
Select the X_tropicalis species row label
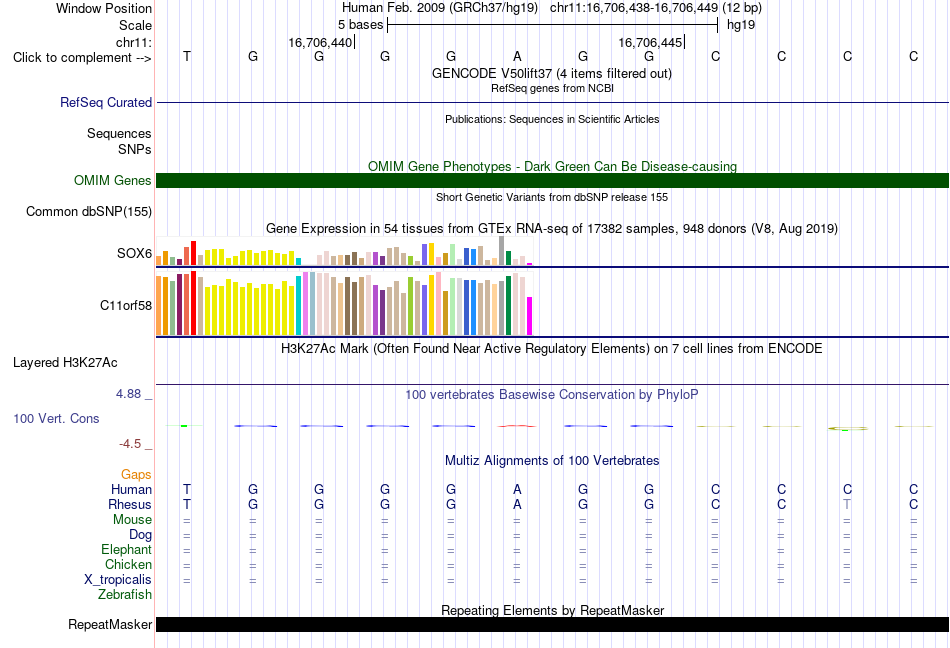(x=118, y=580)
